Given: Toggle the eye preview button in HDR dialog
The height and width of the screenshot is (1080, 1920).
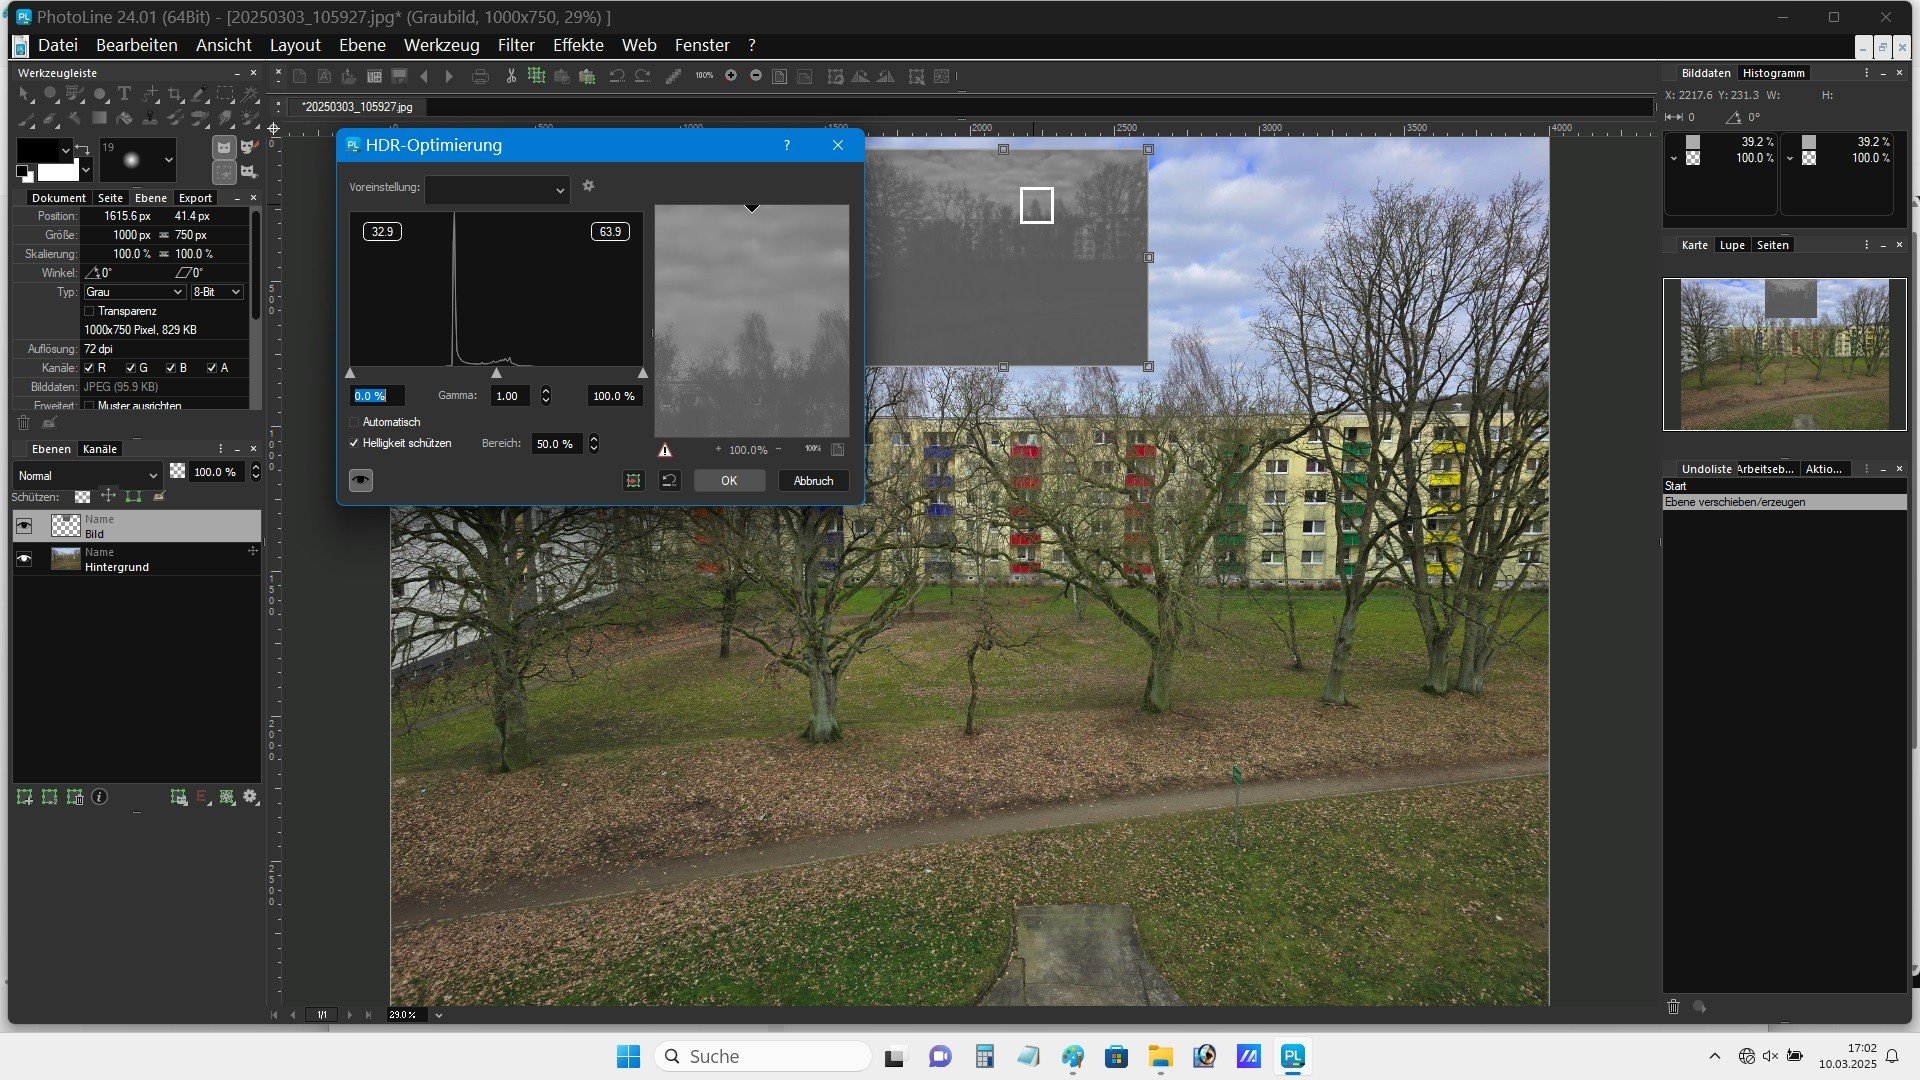Looking at the screenshot, I should (361, 481).
